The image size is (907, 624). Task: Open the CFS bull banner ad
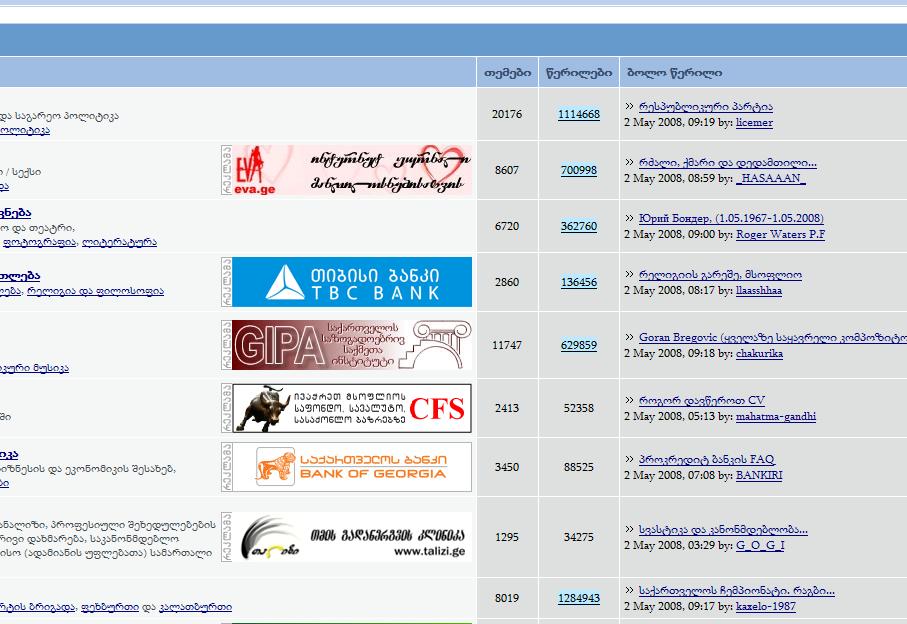352,408
